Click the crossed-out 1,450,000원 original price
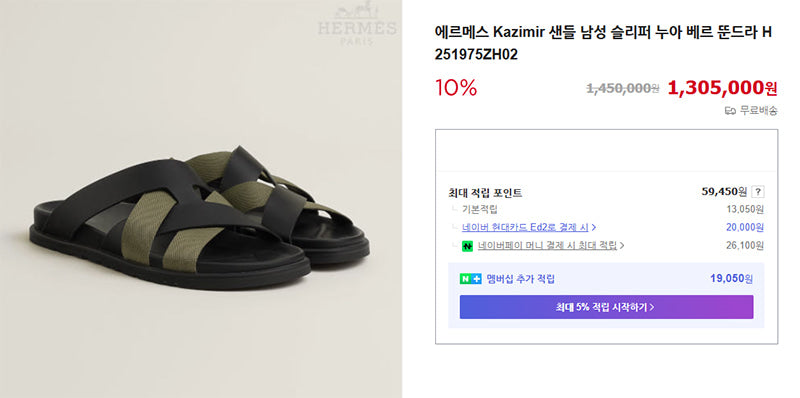The image size is (800, 398). pyautogui.click(x=622, y=88)
